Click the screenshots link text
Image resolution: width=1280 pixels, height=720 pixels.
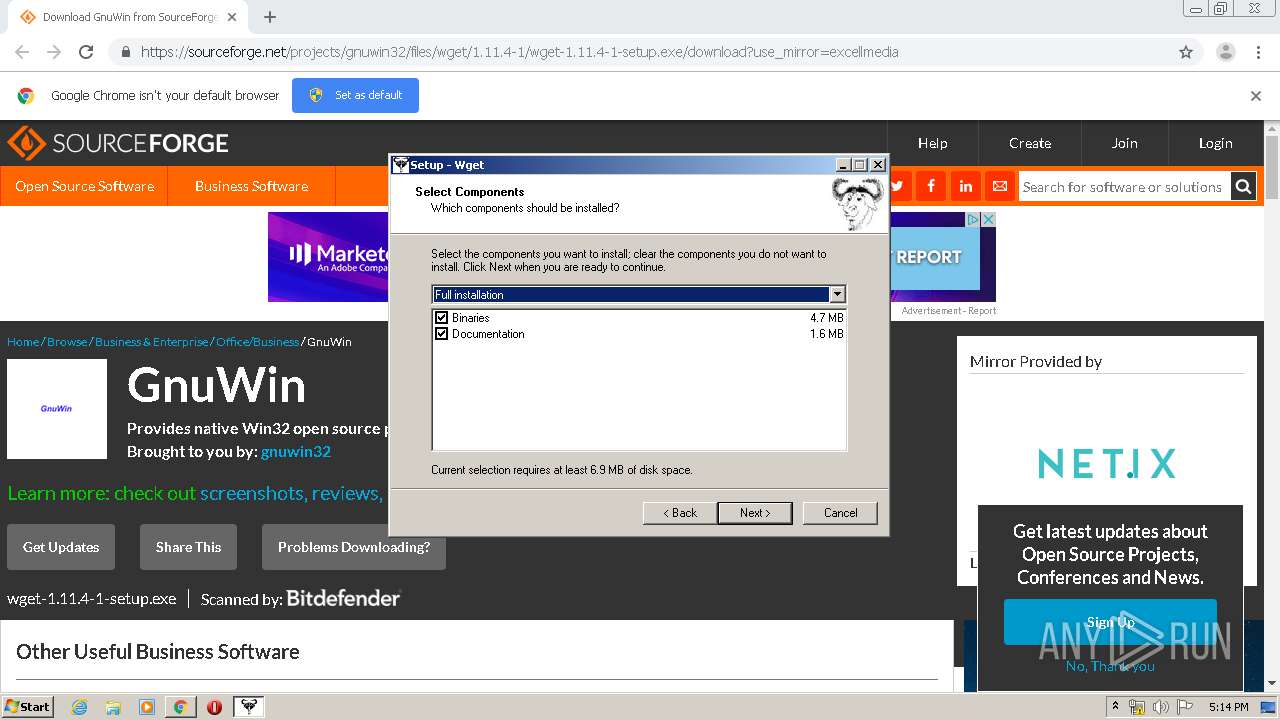[253, 493]
